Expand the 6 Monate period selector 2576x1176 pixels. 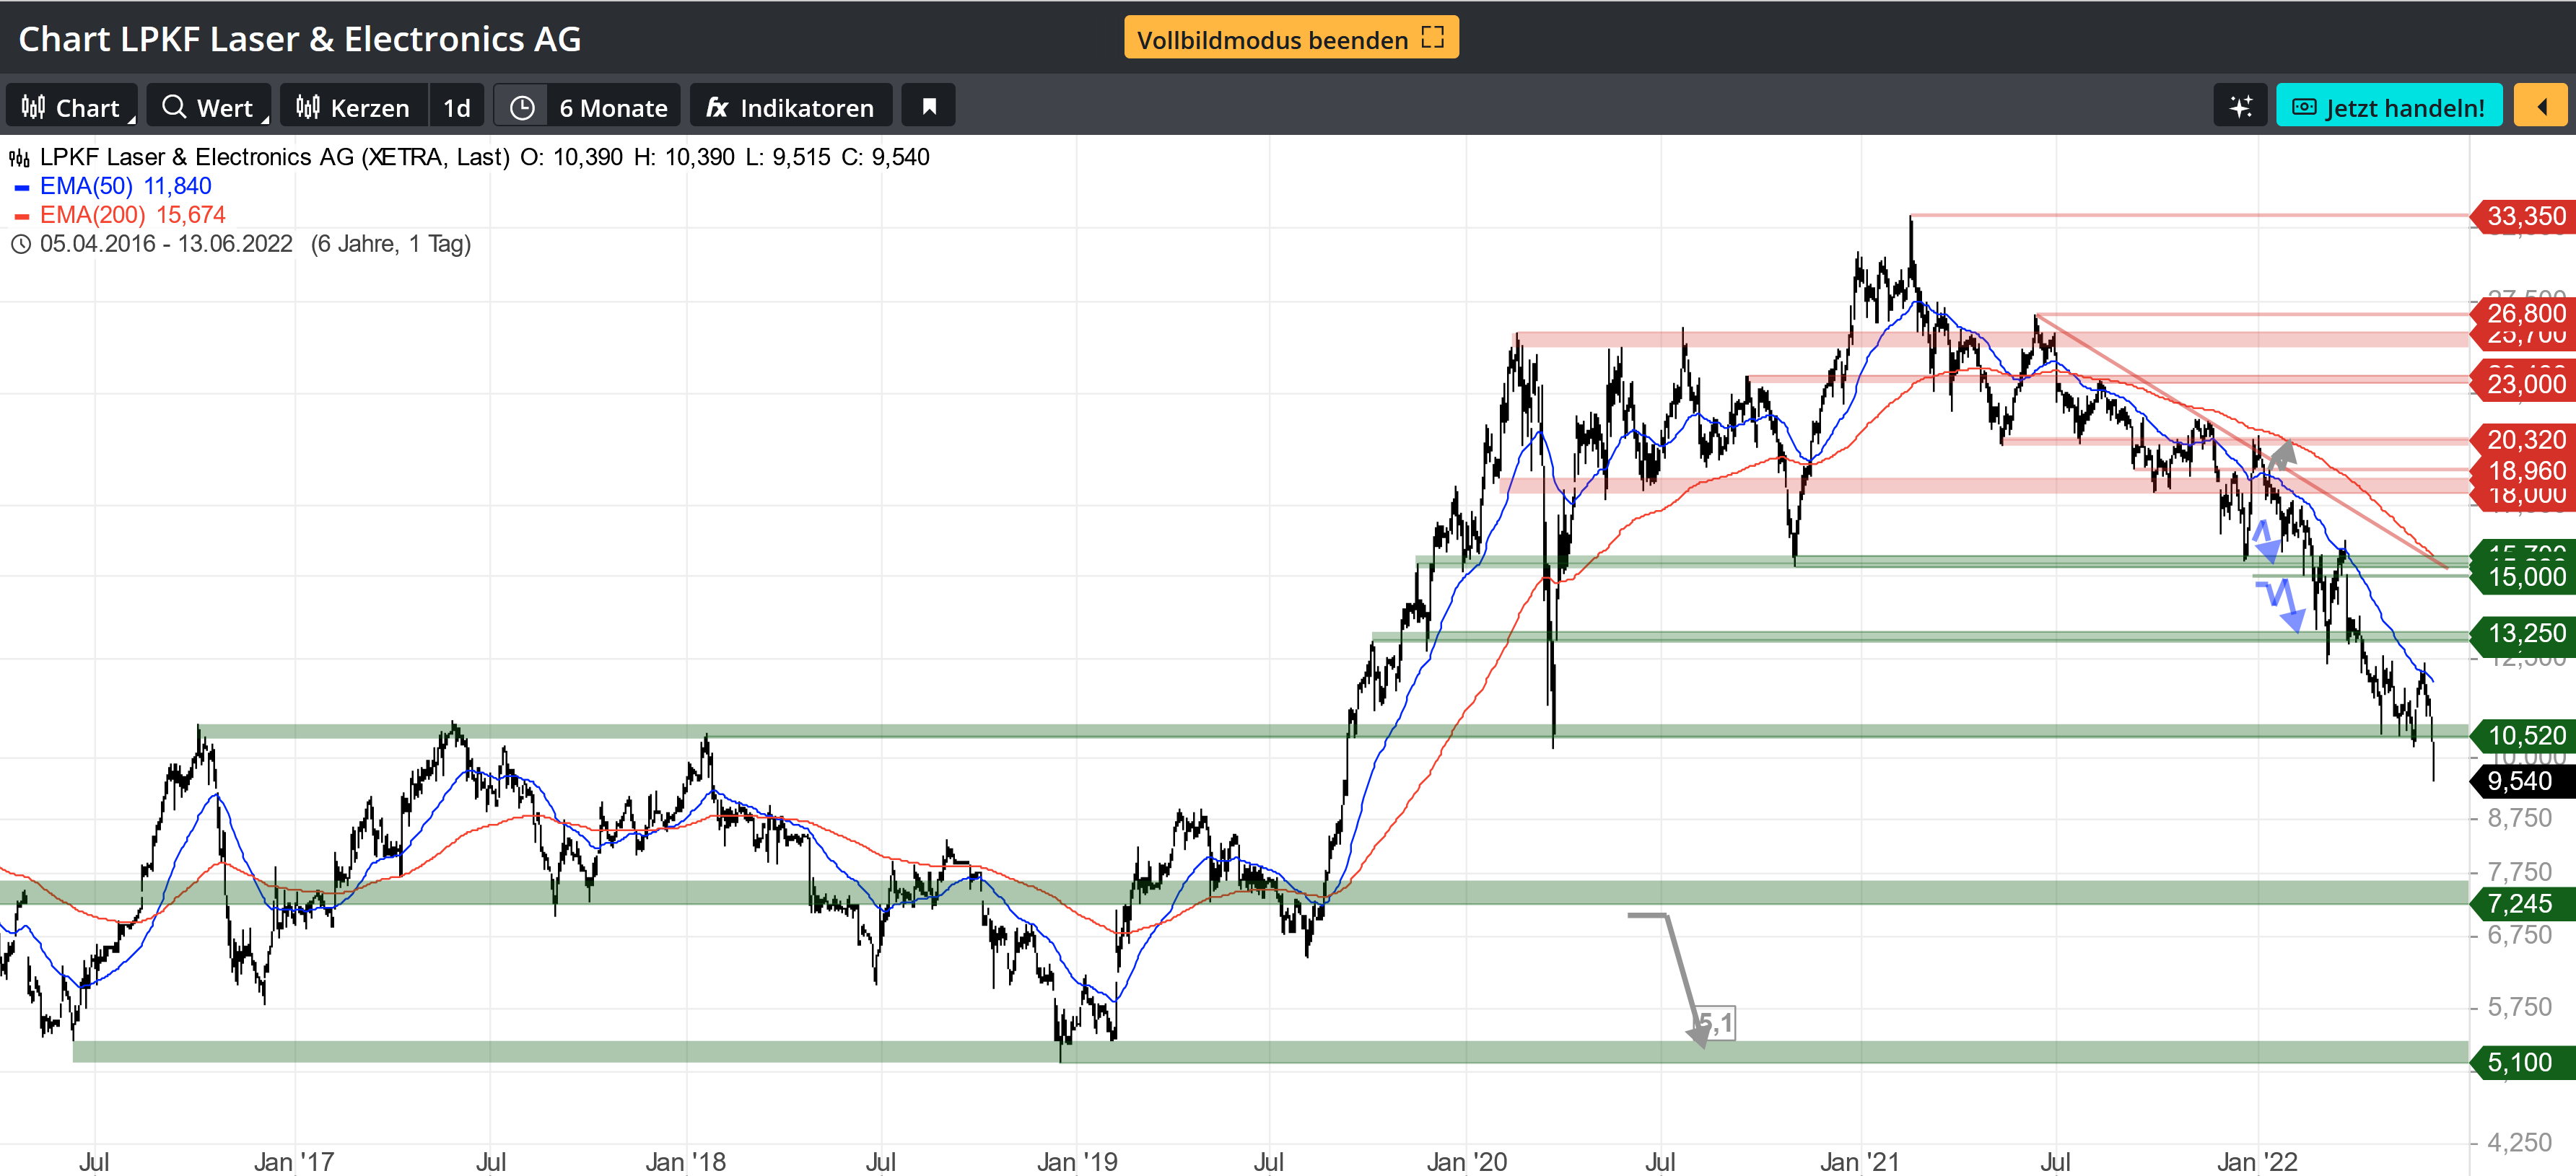pos(612,107)
